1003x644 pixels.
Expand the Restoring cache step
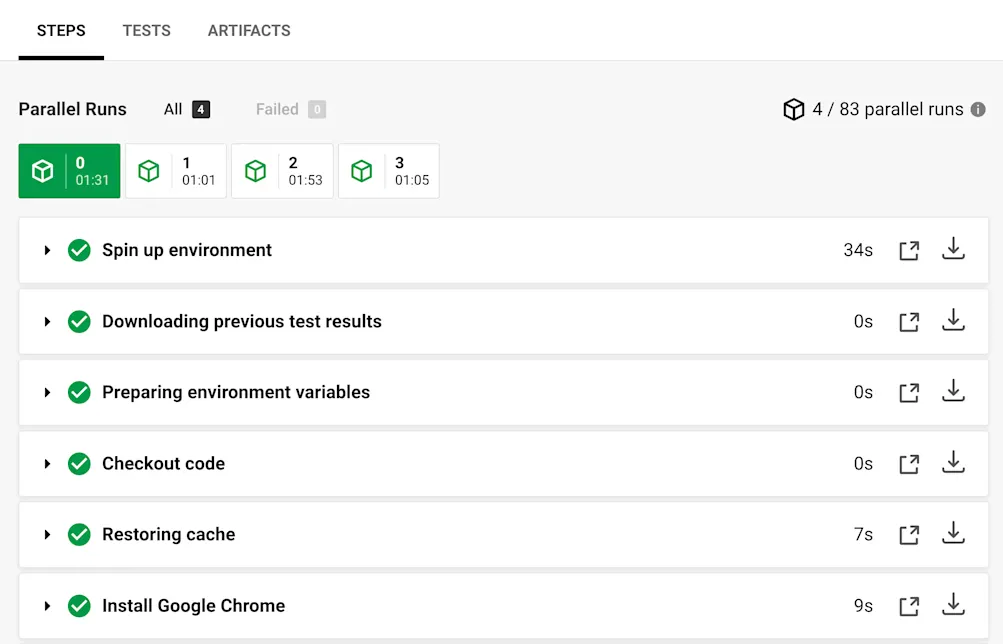(x=46, y=534)
